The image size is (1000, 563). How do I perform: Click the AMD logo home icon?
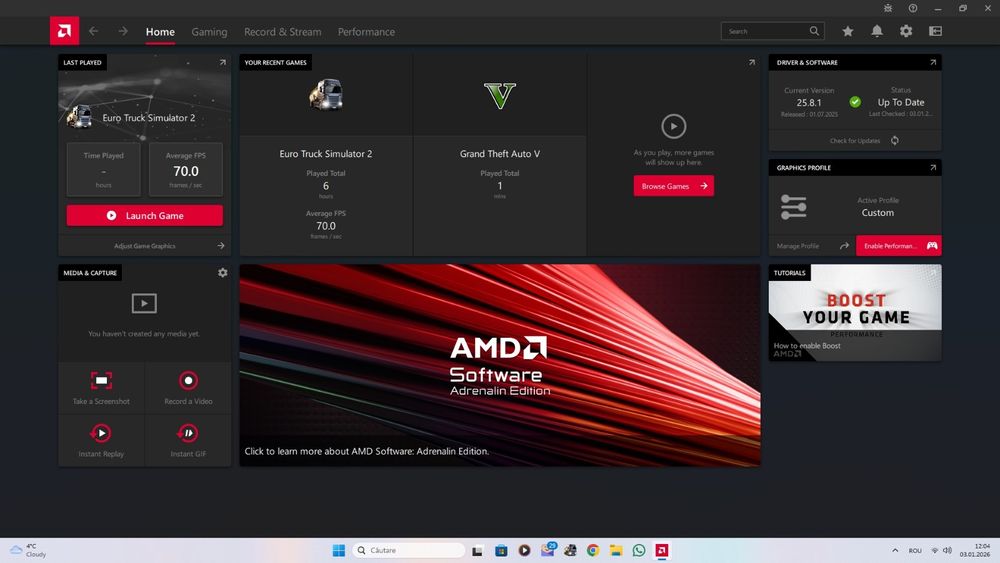[64, 31]
